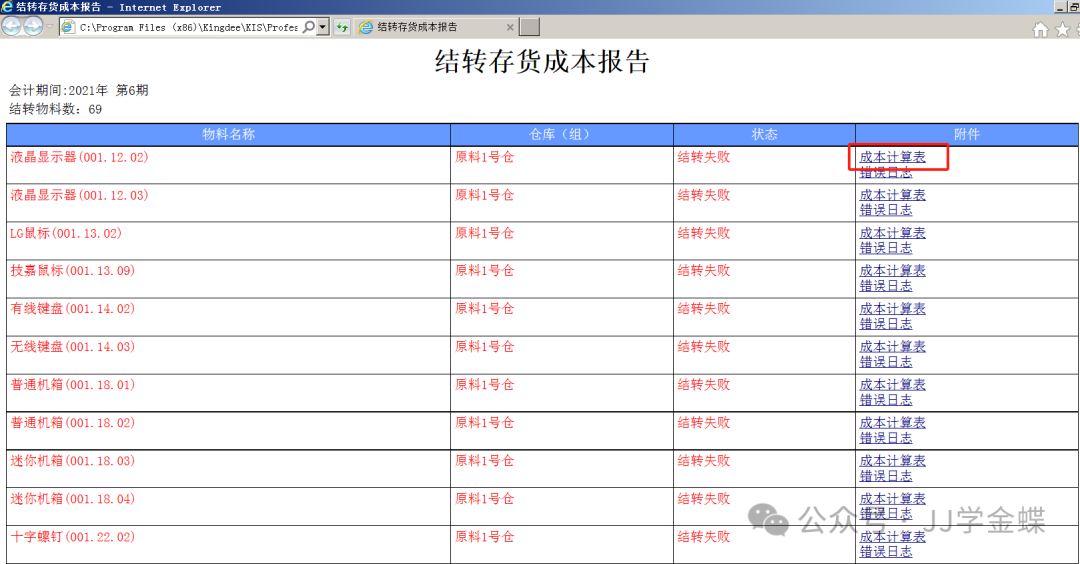This screenshot has height=564, width=1080.
Task: Click the 物料名称 column header
Action: click(228, 134)
